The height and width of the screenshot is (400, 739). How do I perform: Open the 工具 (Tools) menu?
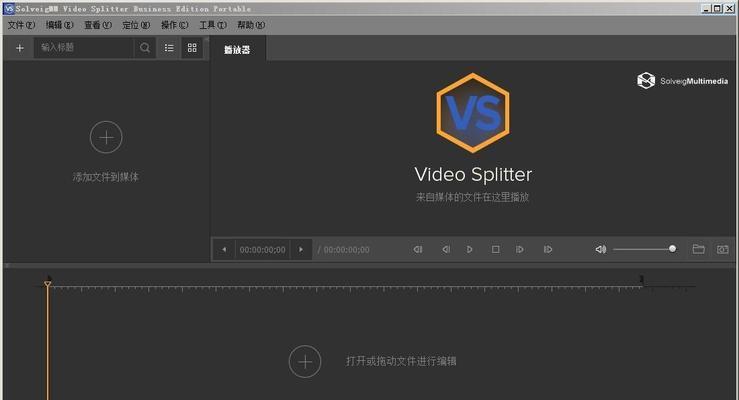pyautogui.click(x=213, y=25)
